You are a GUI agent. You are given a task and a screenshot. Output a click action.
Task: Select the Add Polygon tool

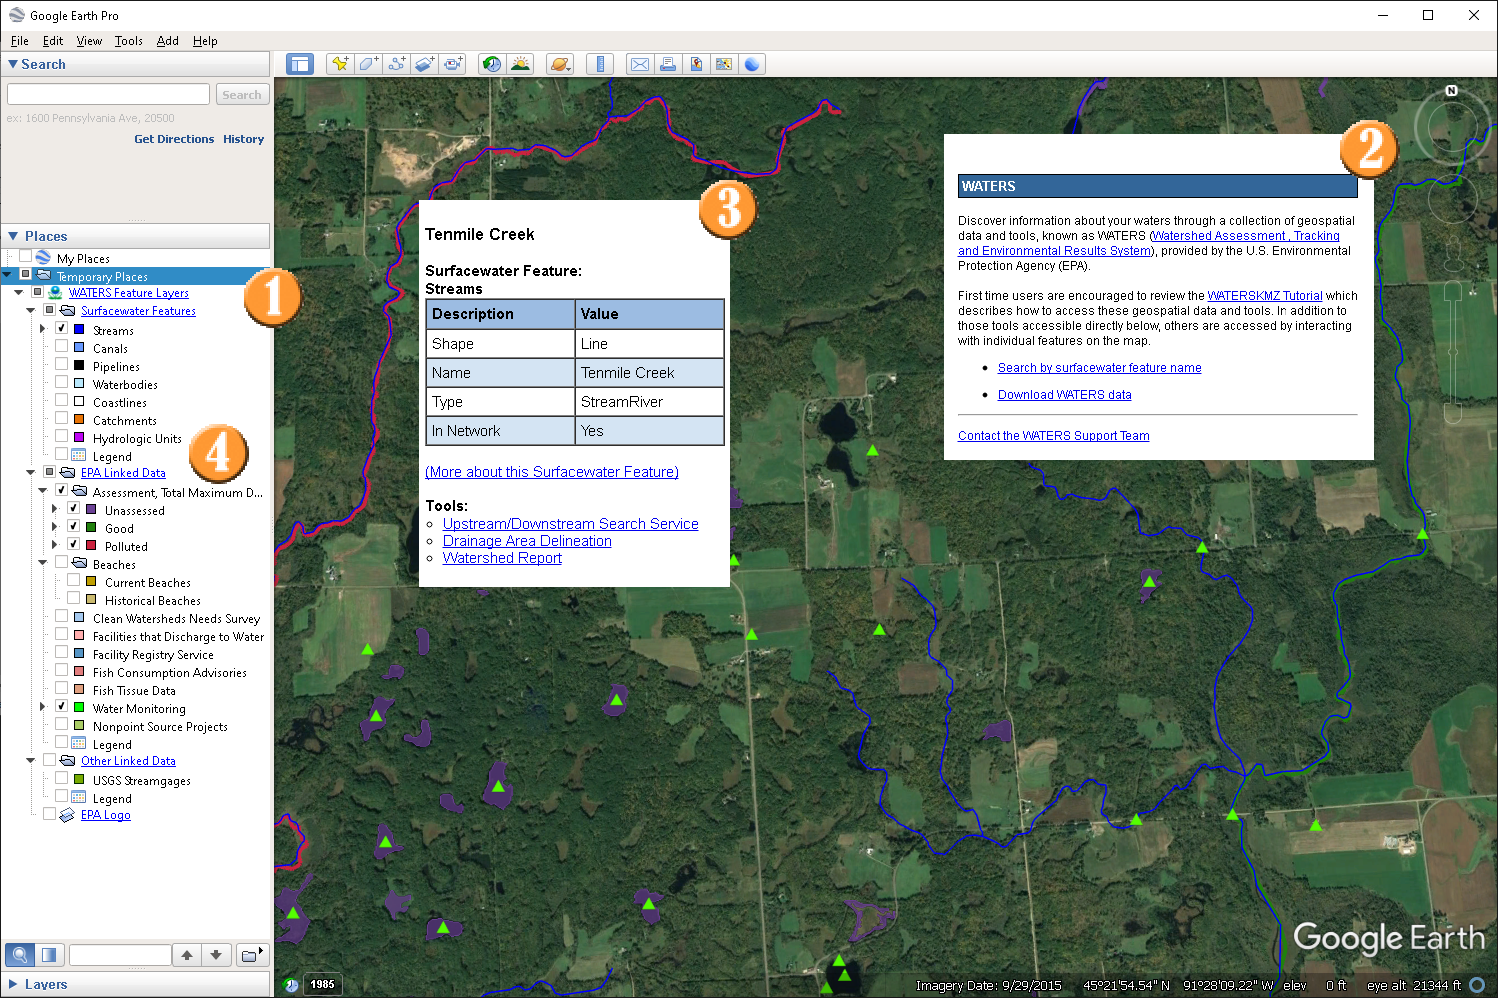tap(368, 64)
